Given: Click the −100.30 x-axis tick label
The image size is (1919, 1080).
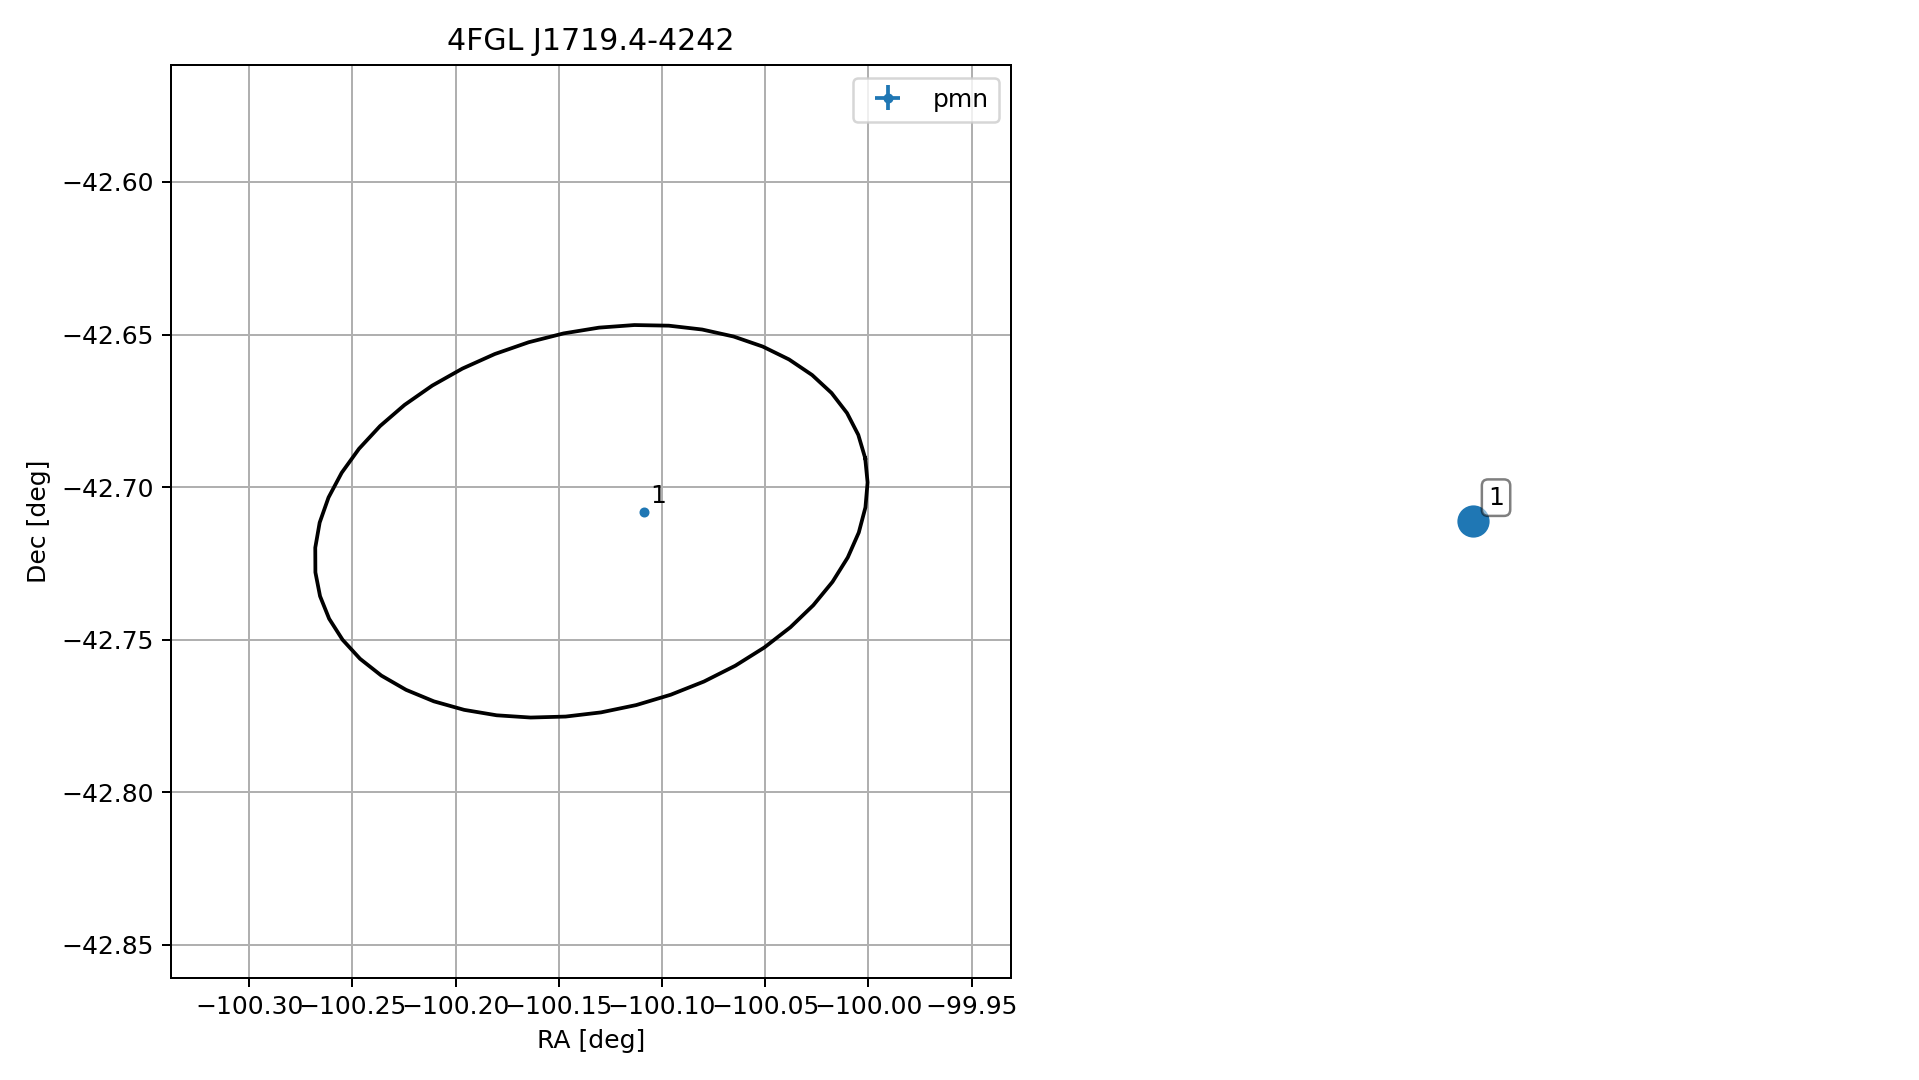Looking at the screenshot, I should coord(250,1006).
